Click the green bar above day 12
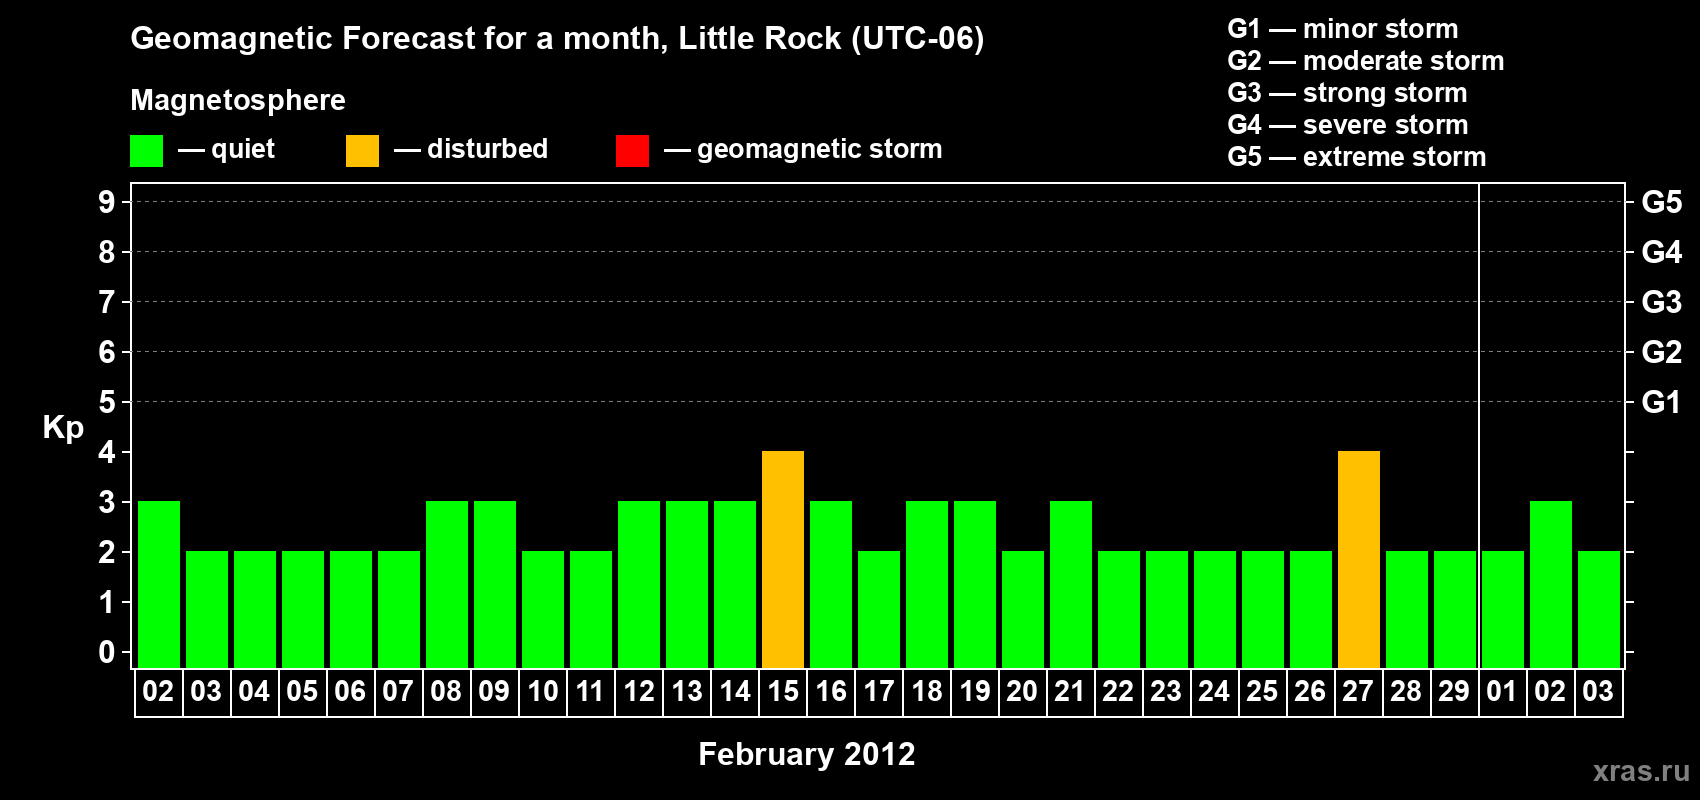The width and height of the screenshot is (1700, 800). 639,584
